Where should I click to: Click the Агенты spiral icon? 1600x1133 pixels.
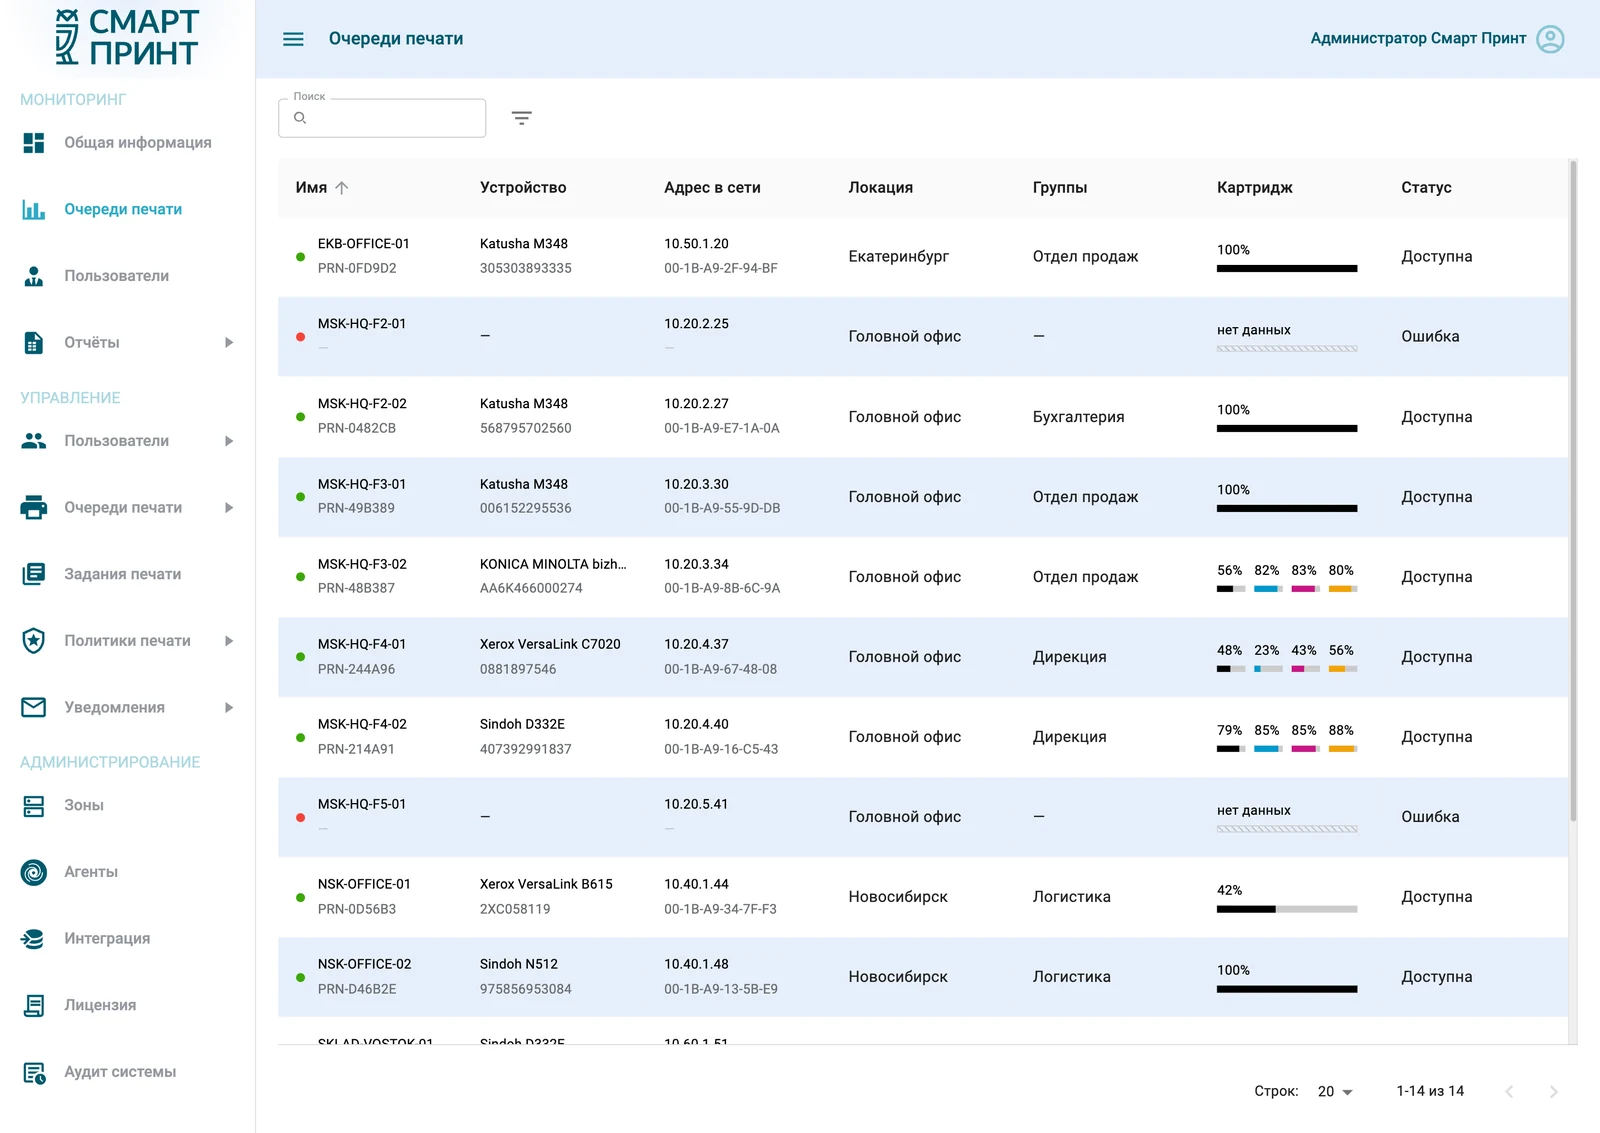(x=34, y=873)
